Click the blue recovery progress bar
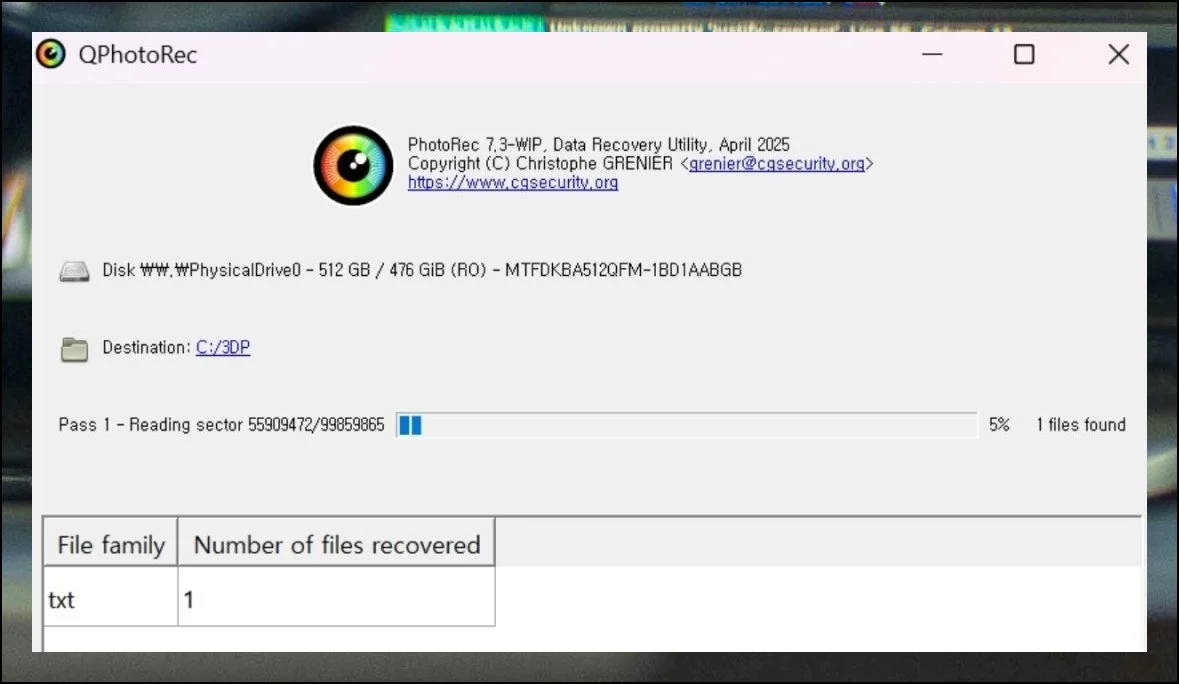Screen dimensions: 1179x684 (686, 425)
